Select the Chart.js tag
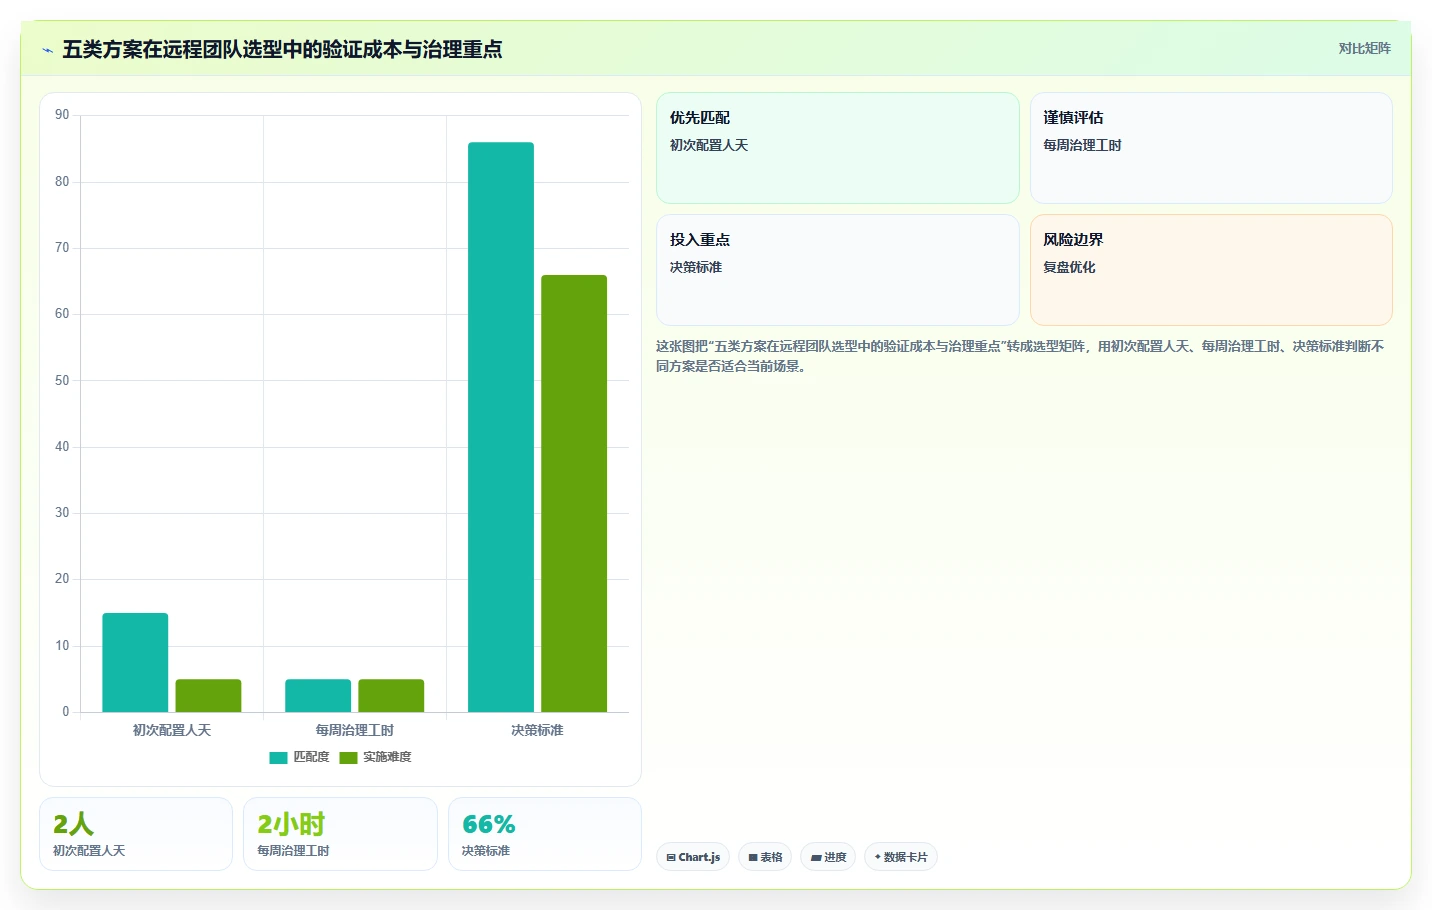Screen dimensions: 1432x910 tap(693, 857)
